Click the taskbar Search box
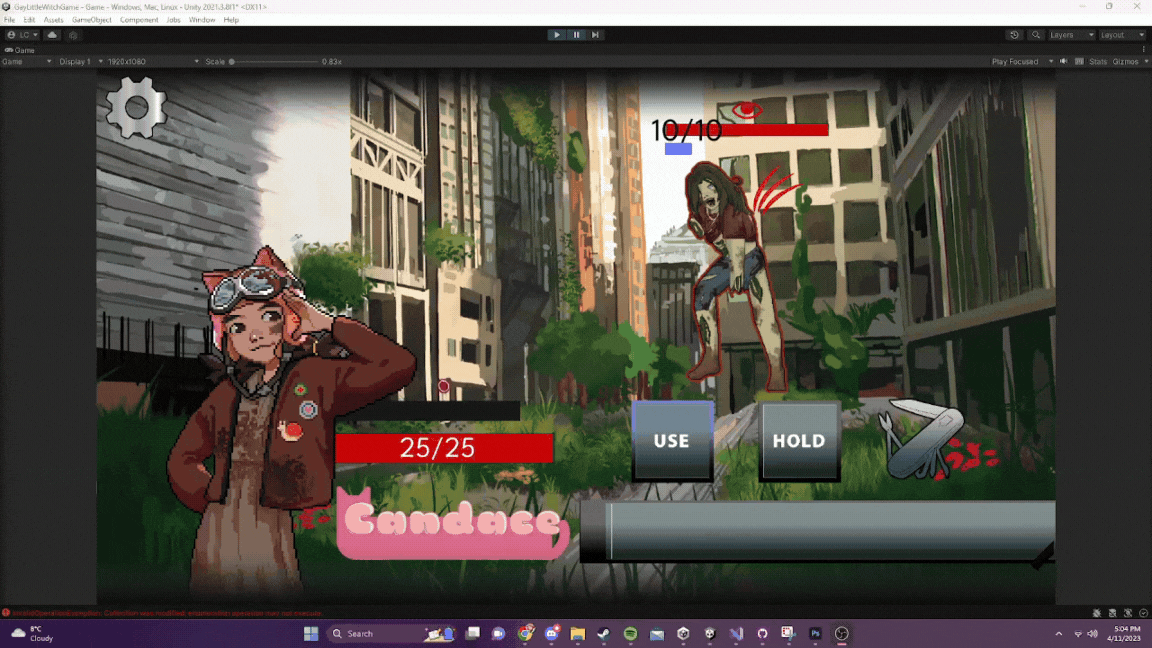1152x648 pixels. point(392,633)
